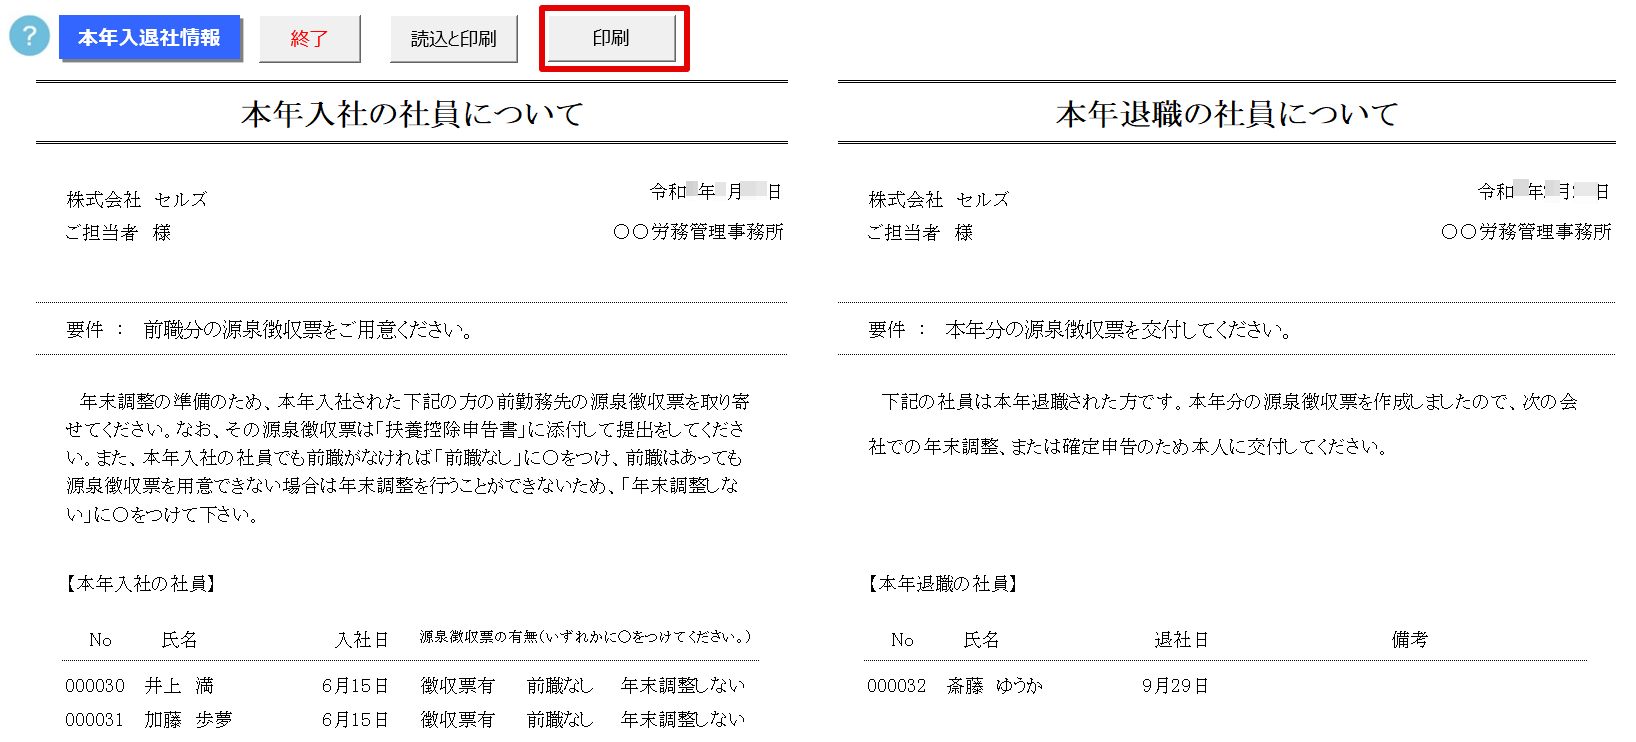Image resolution: width=1636 pixels, height=742 pixels.
Task: Click the 本年入社の社員について title
Action: click(x=411, y=114)
